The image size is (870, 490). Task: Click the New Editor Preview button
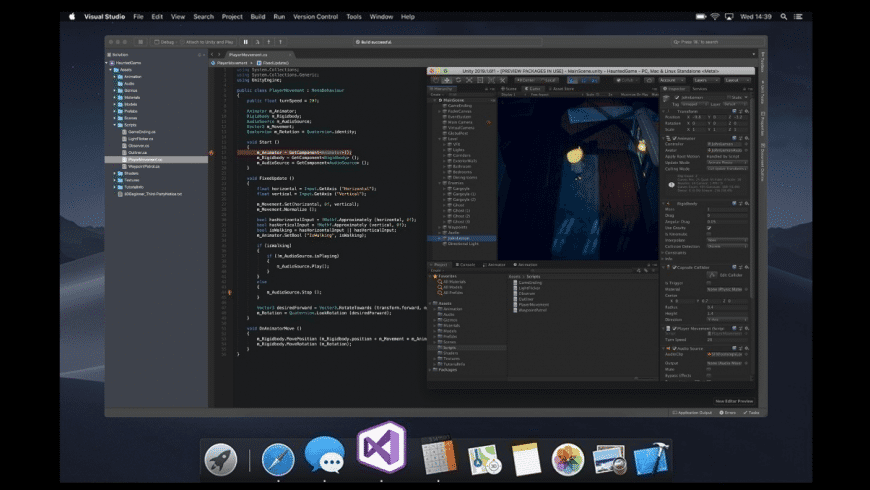coord(734,401)
